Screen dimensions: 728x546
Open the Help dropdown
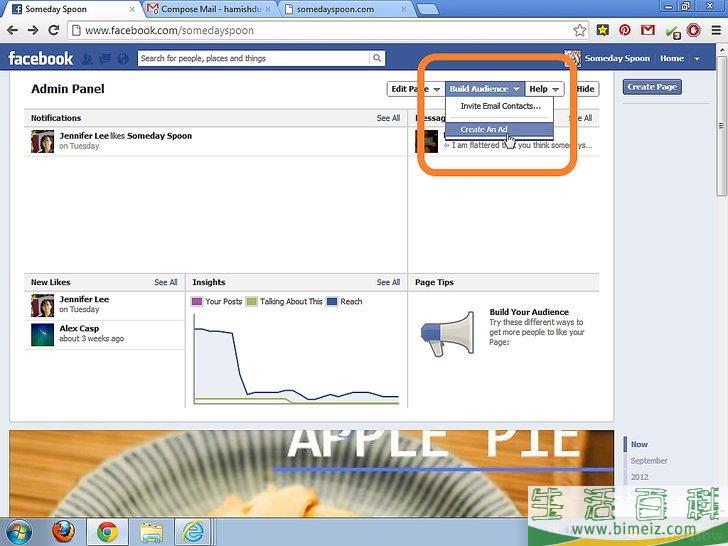point(544,89)
